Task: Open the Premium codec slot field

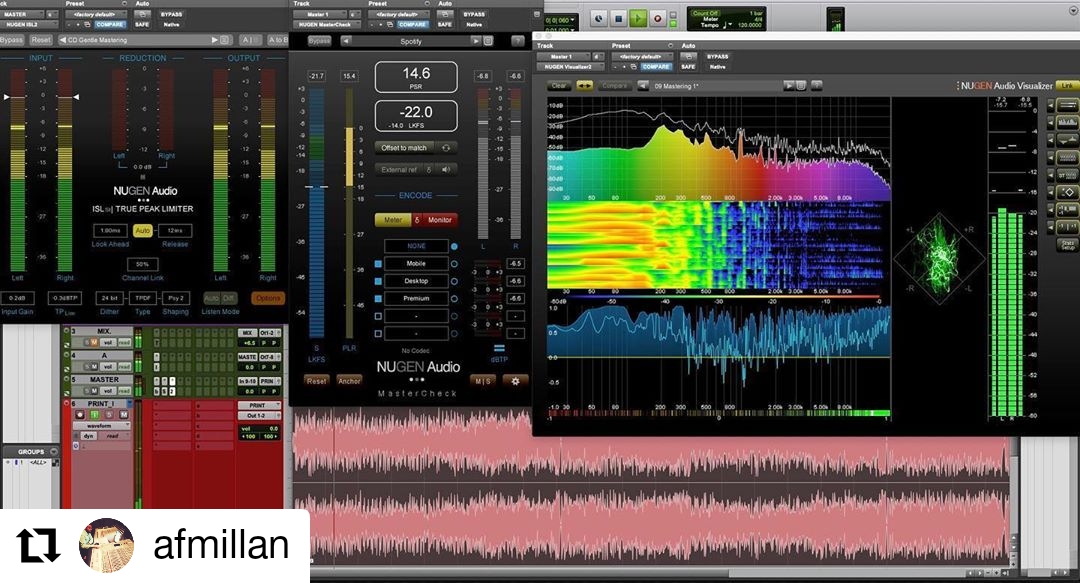Action: [x=416, y=298]
